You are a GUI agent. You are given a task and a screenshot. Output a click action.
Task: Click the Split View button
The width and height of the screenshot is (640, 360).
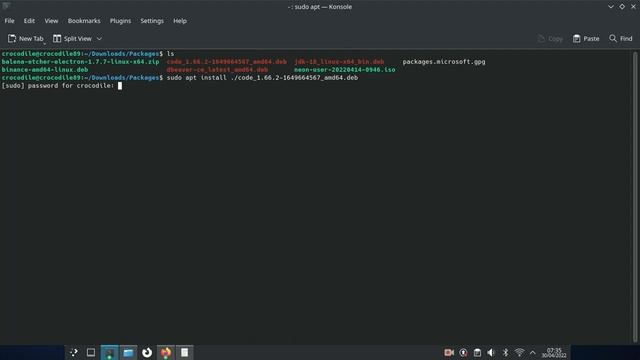(x=73, y=38)
